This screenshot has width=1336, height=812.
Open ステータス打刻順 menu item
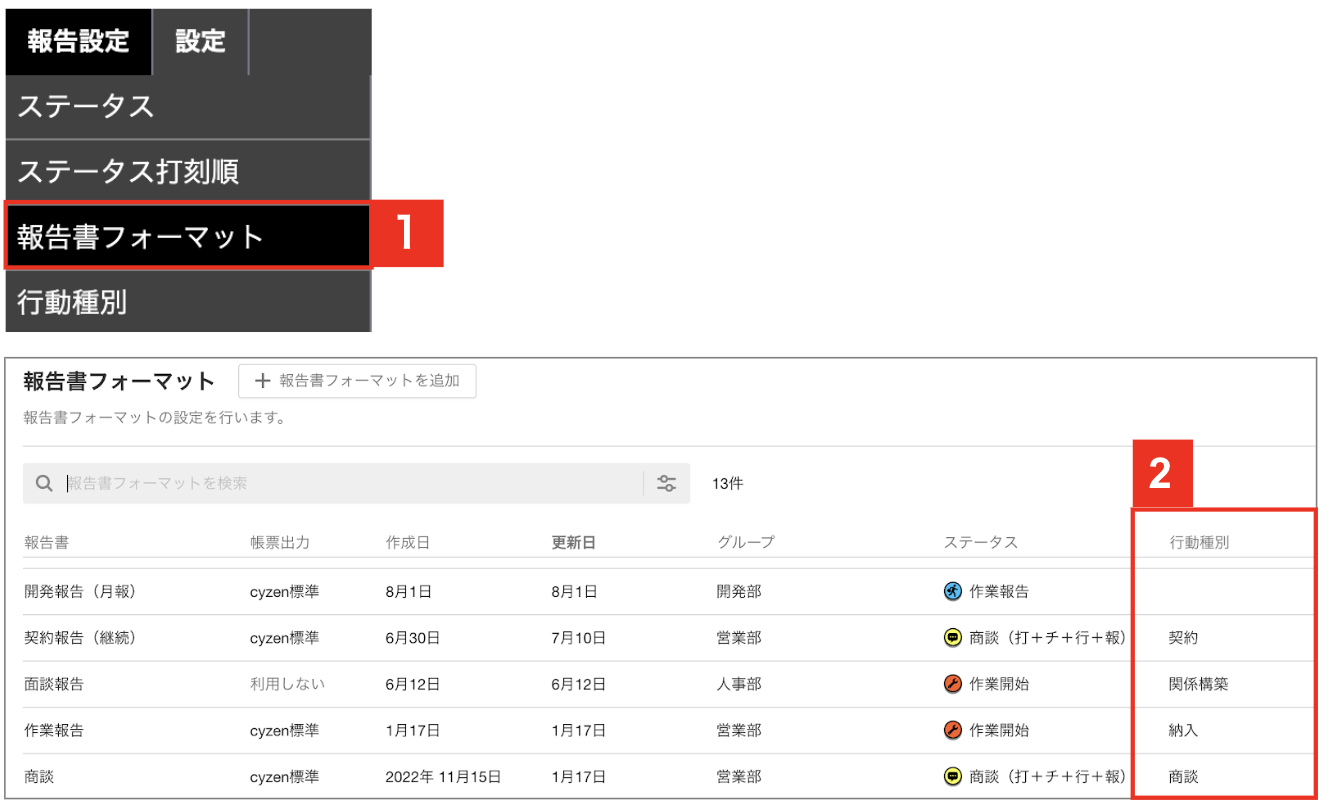tap(188, 172)
